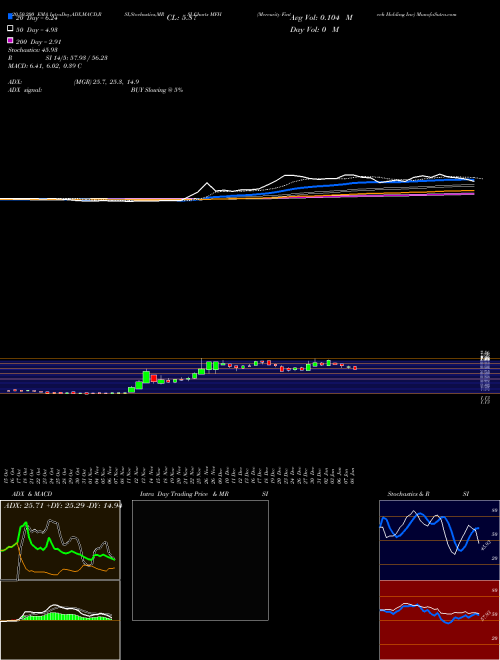Viewport: 500px width, 660px height.
Task: Click the 'SI 14/3: 57.93 / 56.23' readout
Action: [77, 58]
